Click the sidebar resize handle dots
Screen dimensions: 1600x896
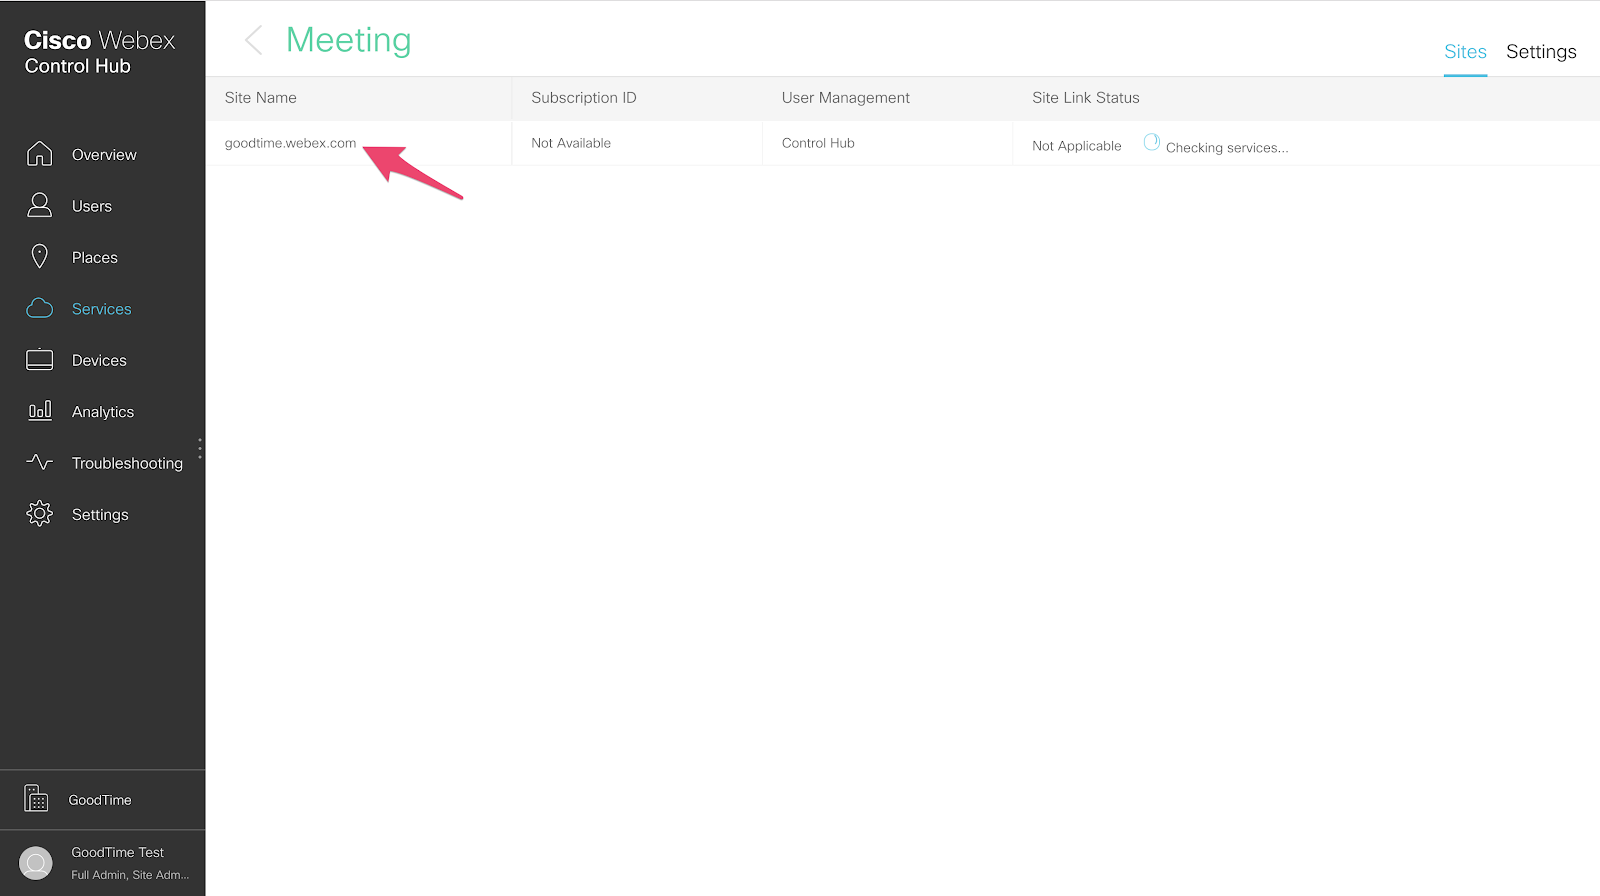pos(200,448)
